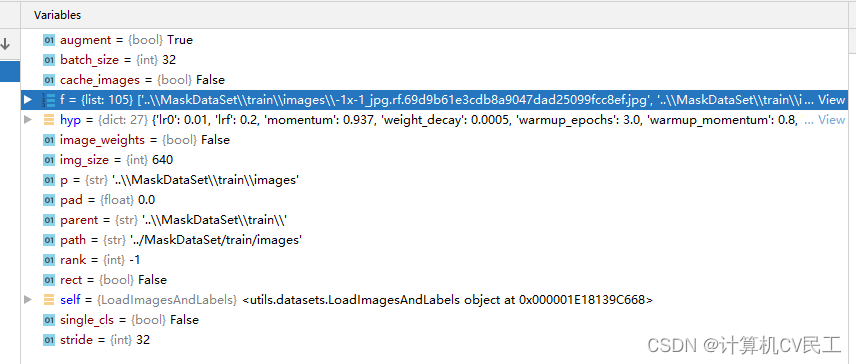This screenshot has width=856, height=364.
Task: Open View link for hyp dict
Action: [x=832, y=120]
